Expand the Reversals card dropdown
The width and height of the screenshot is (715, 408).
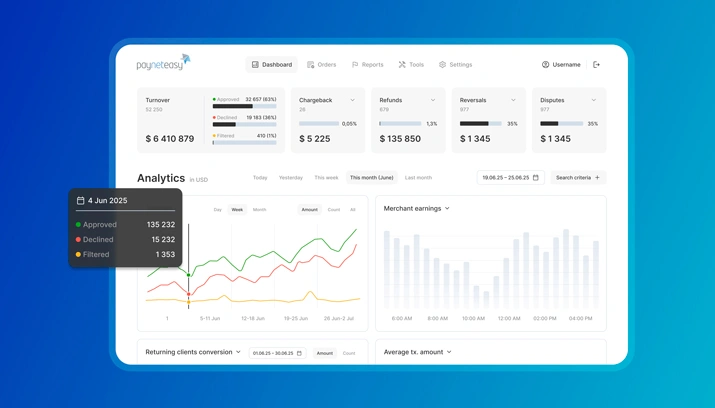point(513,100)
